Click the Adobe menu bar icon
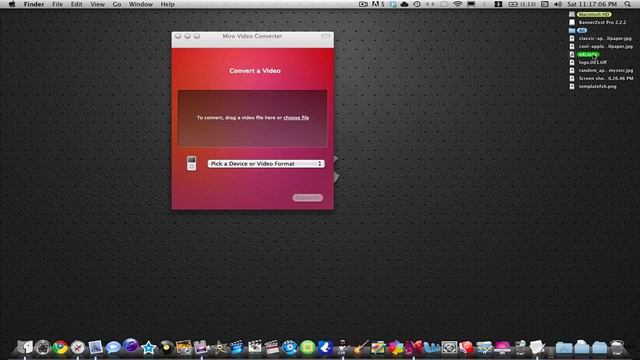Viewport: 640px width, 360px height. pyautogui.click(x=378, y=4)
